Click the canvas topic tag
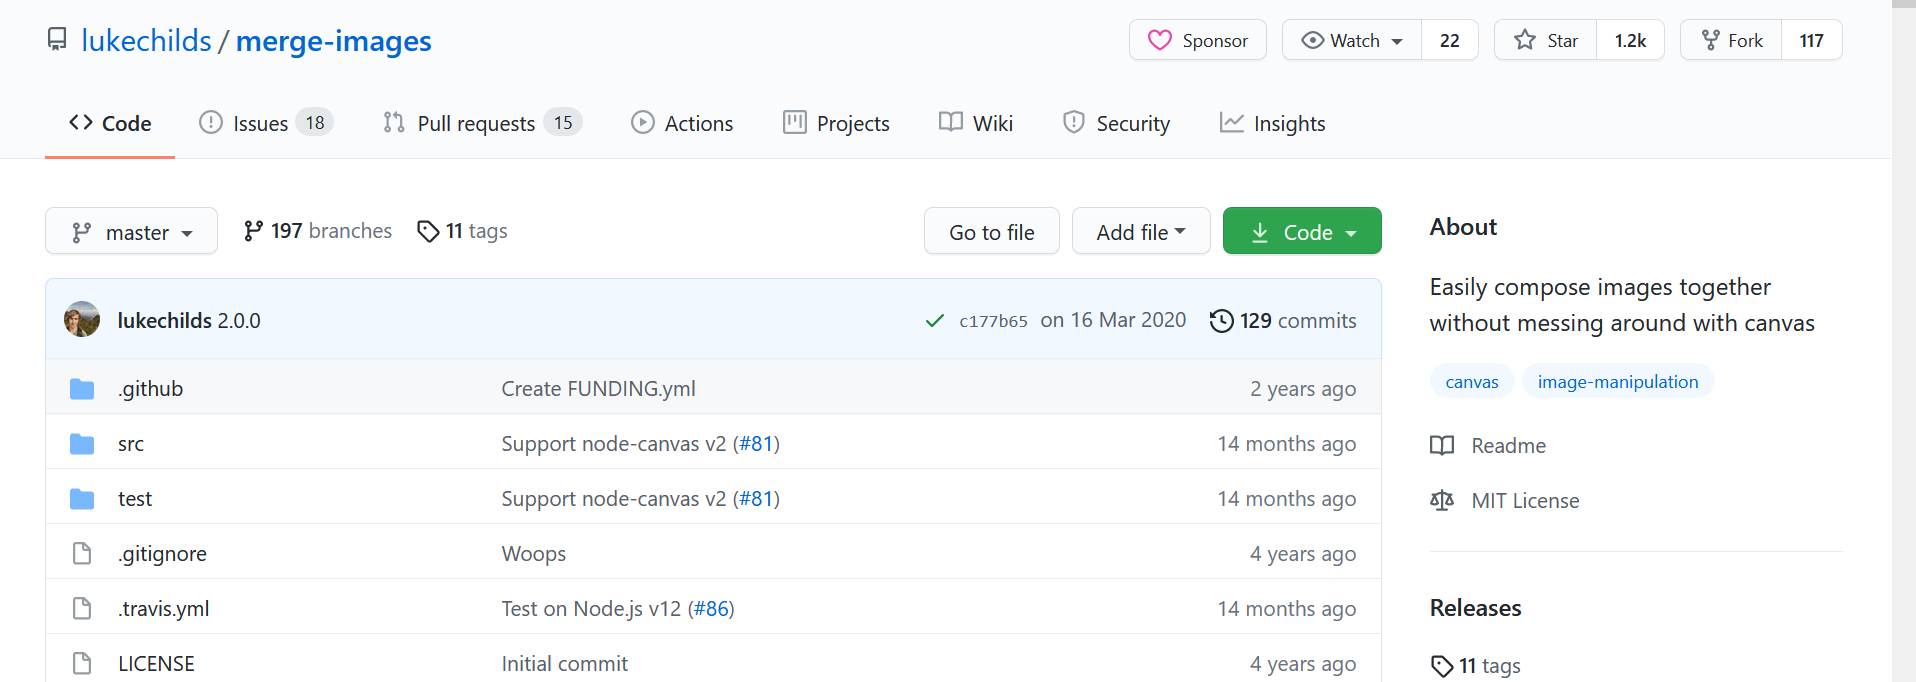 (1472, 382)
